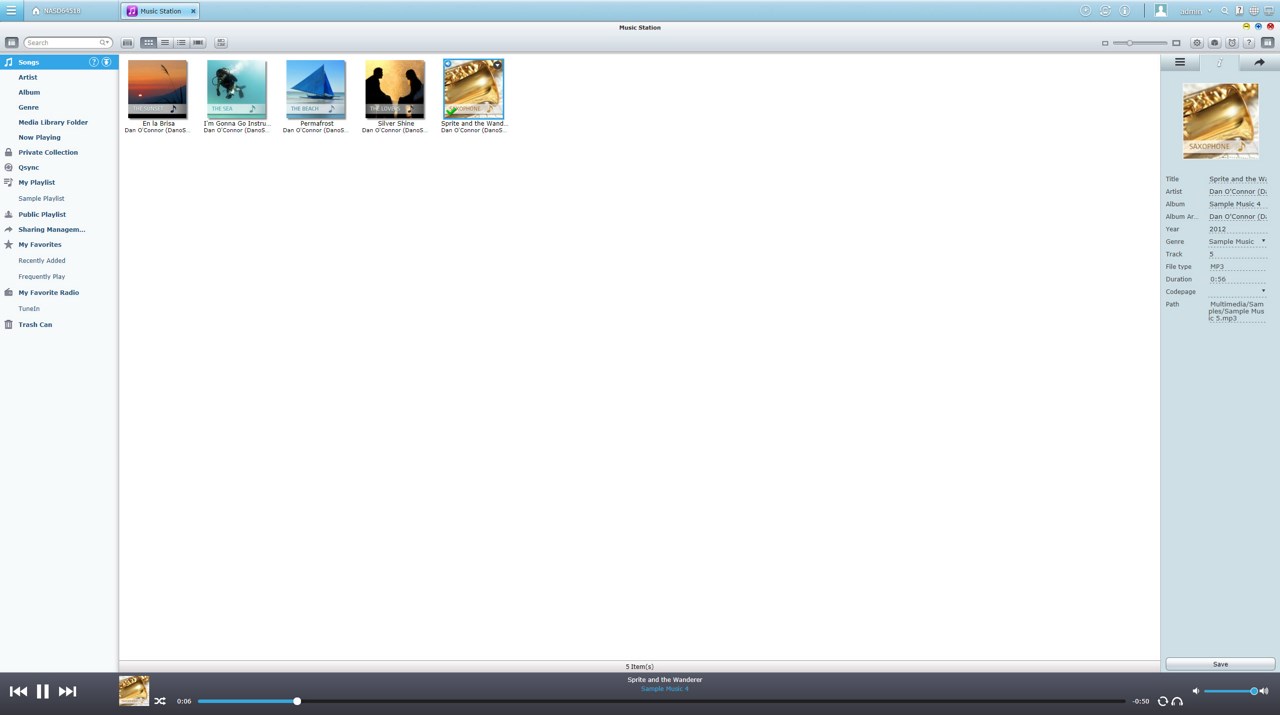Select the En la Brisa song thumbnail
This screenshot has width=1280, height=715.
tap(158, 89)
